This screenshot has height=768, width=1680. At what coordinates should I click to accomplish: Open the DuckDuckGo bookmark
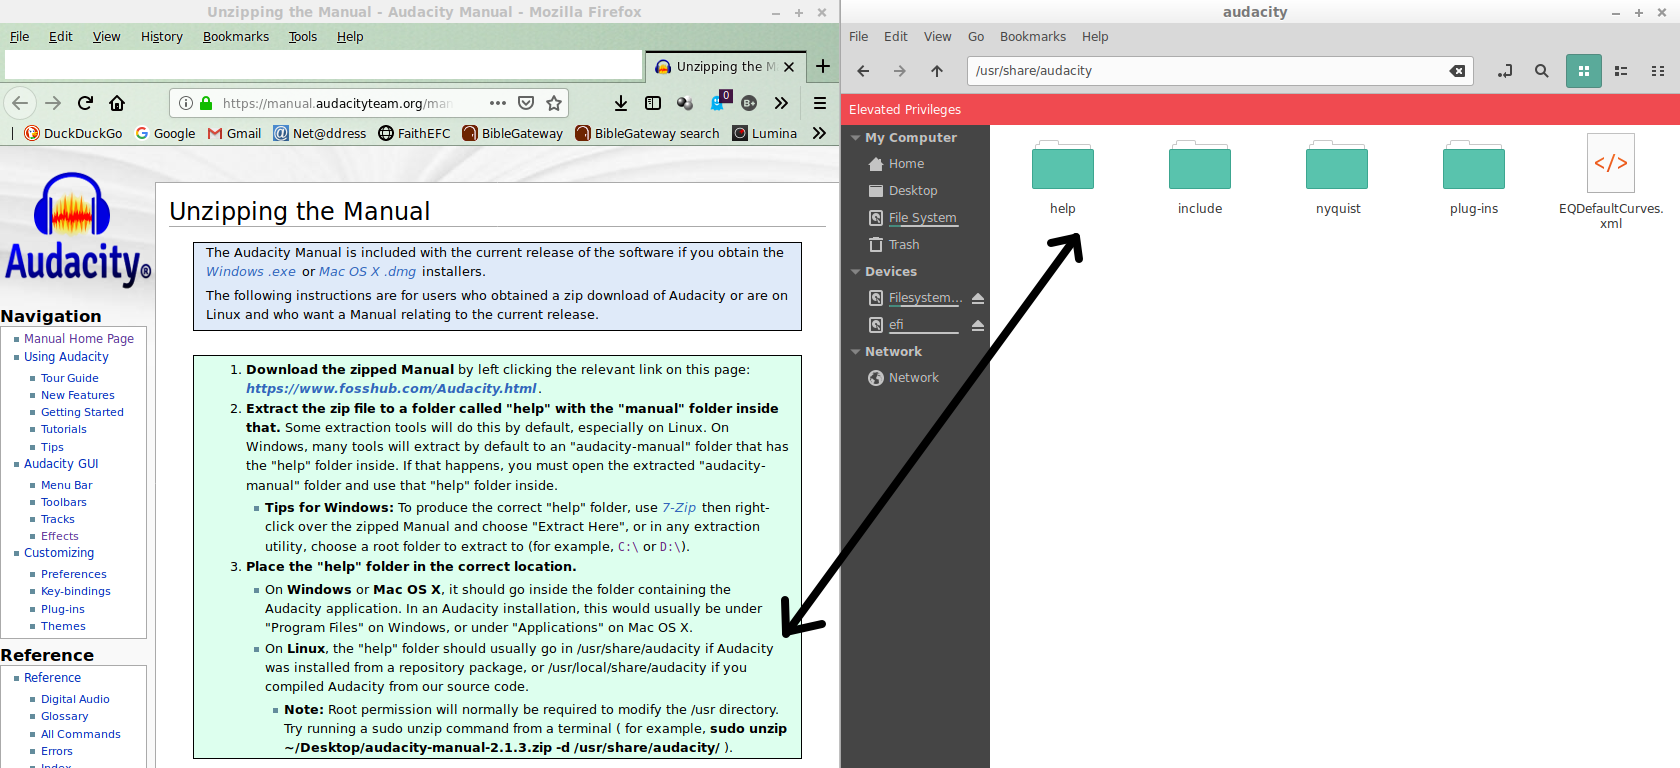click(x=73, y=133)
